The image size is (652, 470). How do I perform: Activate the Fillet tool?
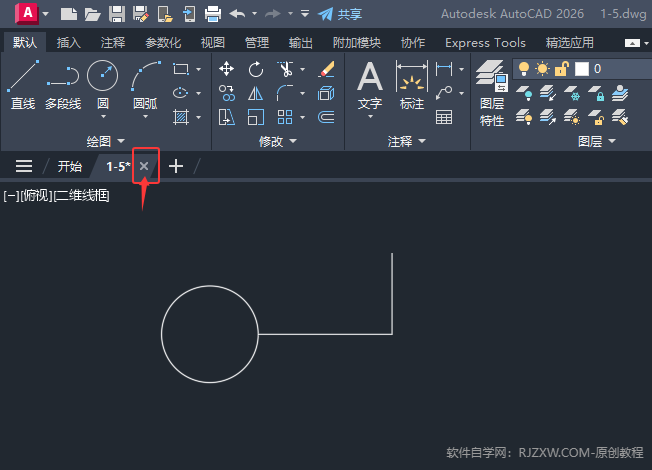[285, 93]
